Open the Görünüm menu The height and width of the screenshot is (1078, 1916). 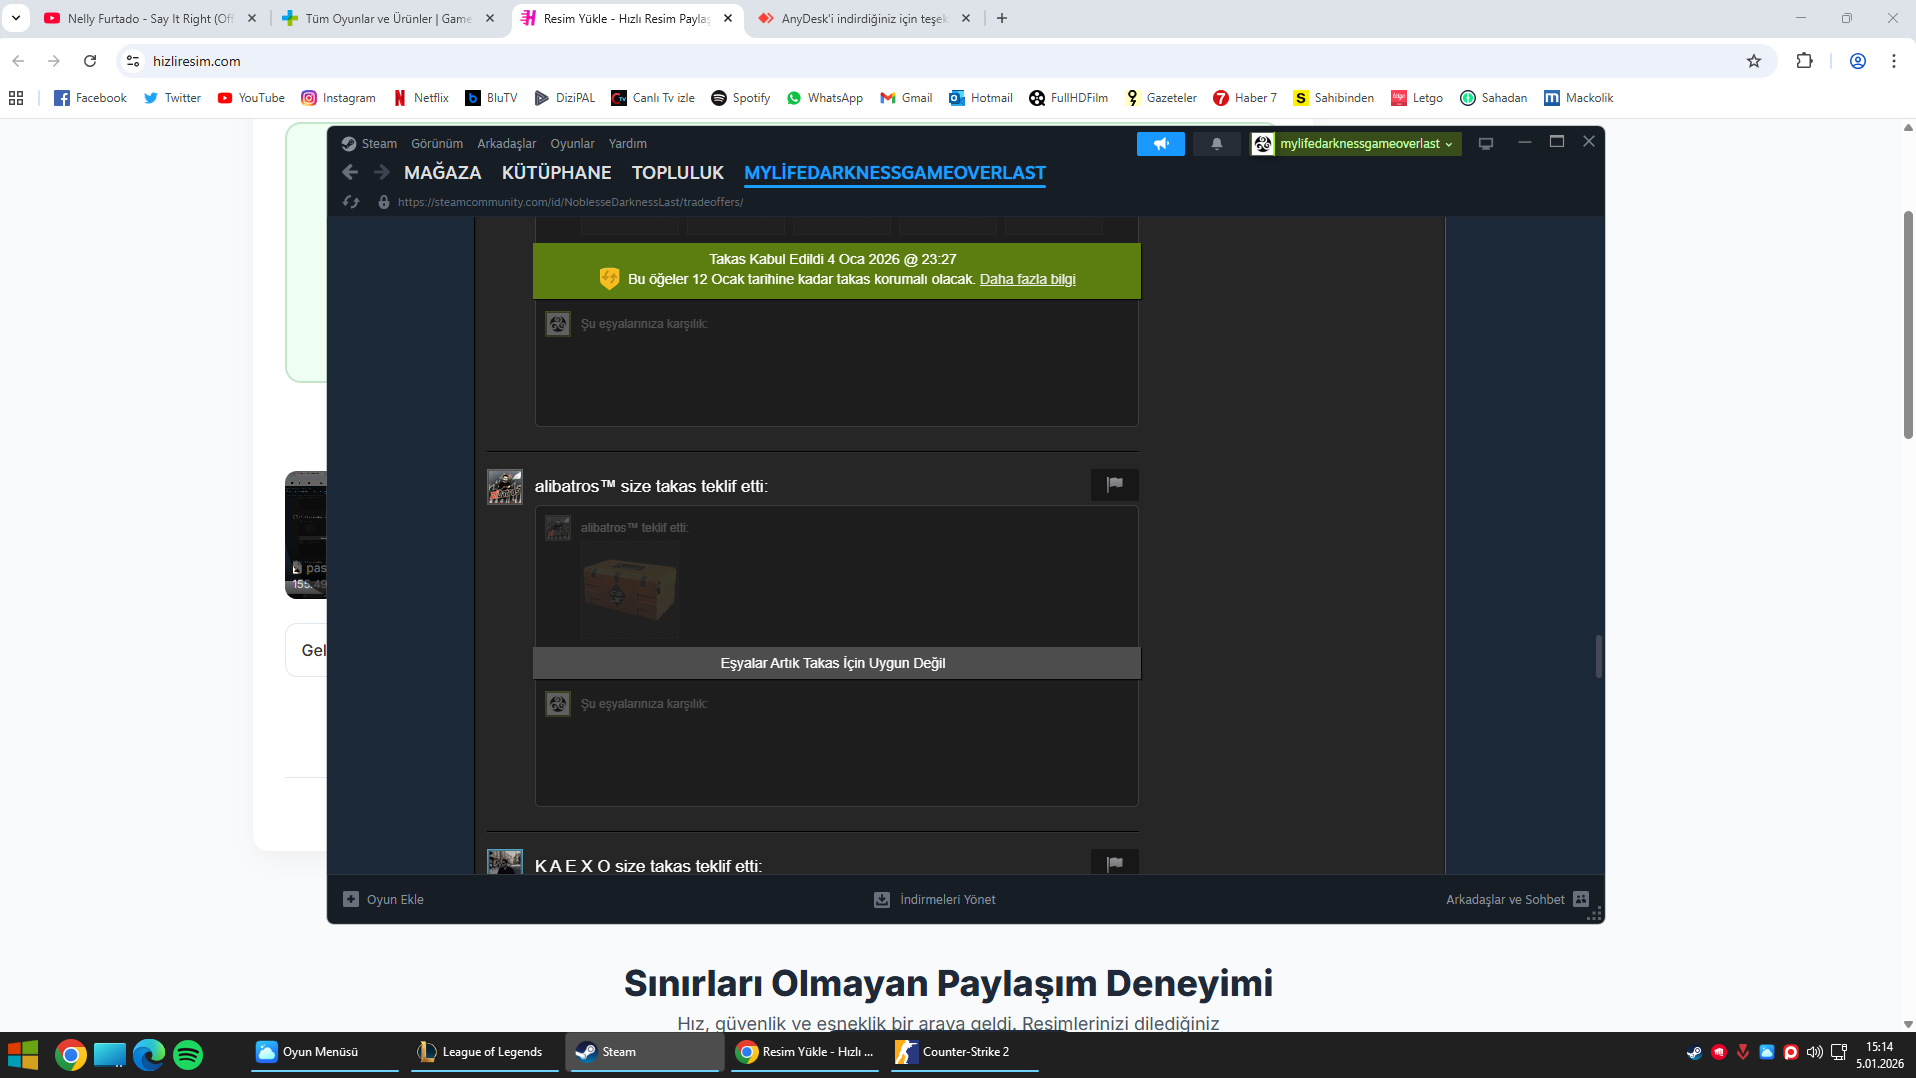(437, 144)
